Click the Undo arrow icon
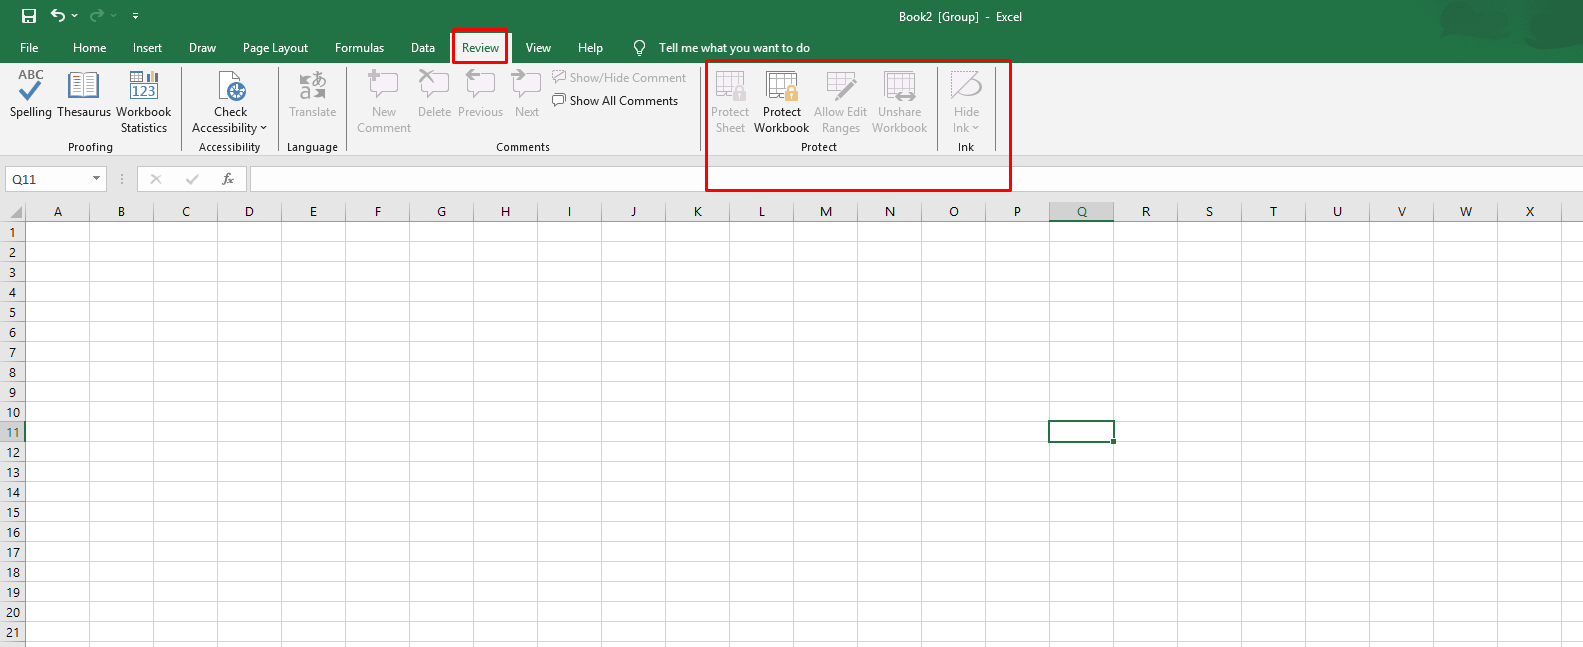Screen dimensions: 1583x647 (58, 16)
